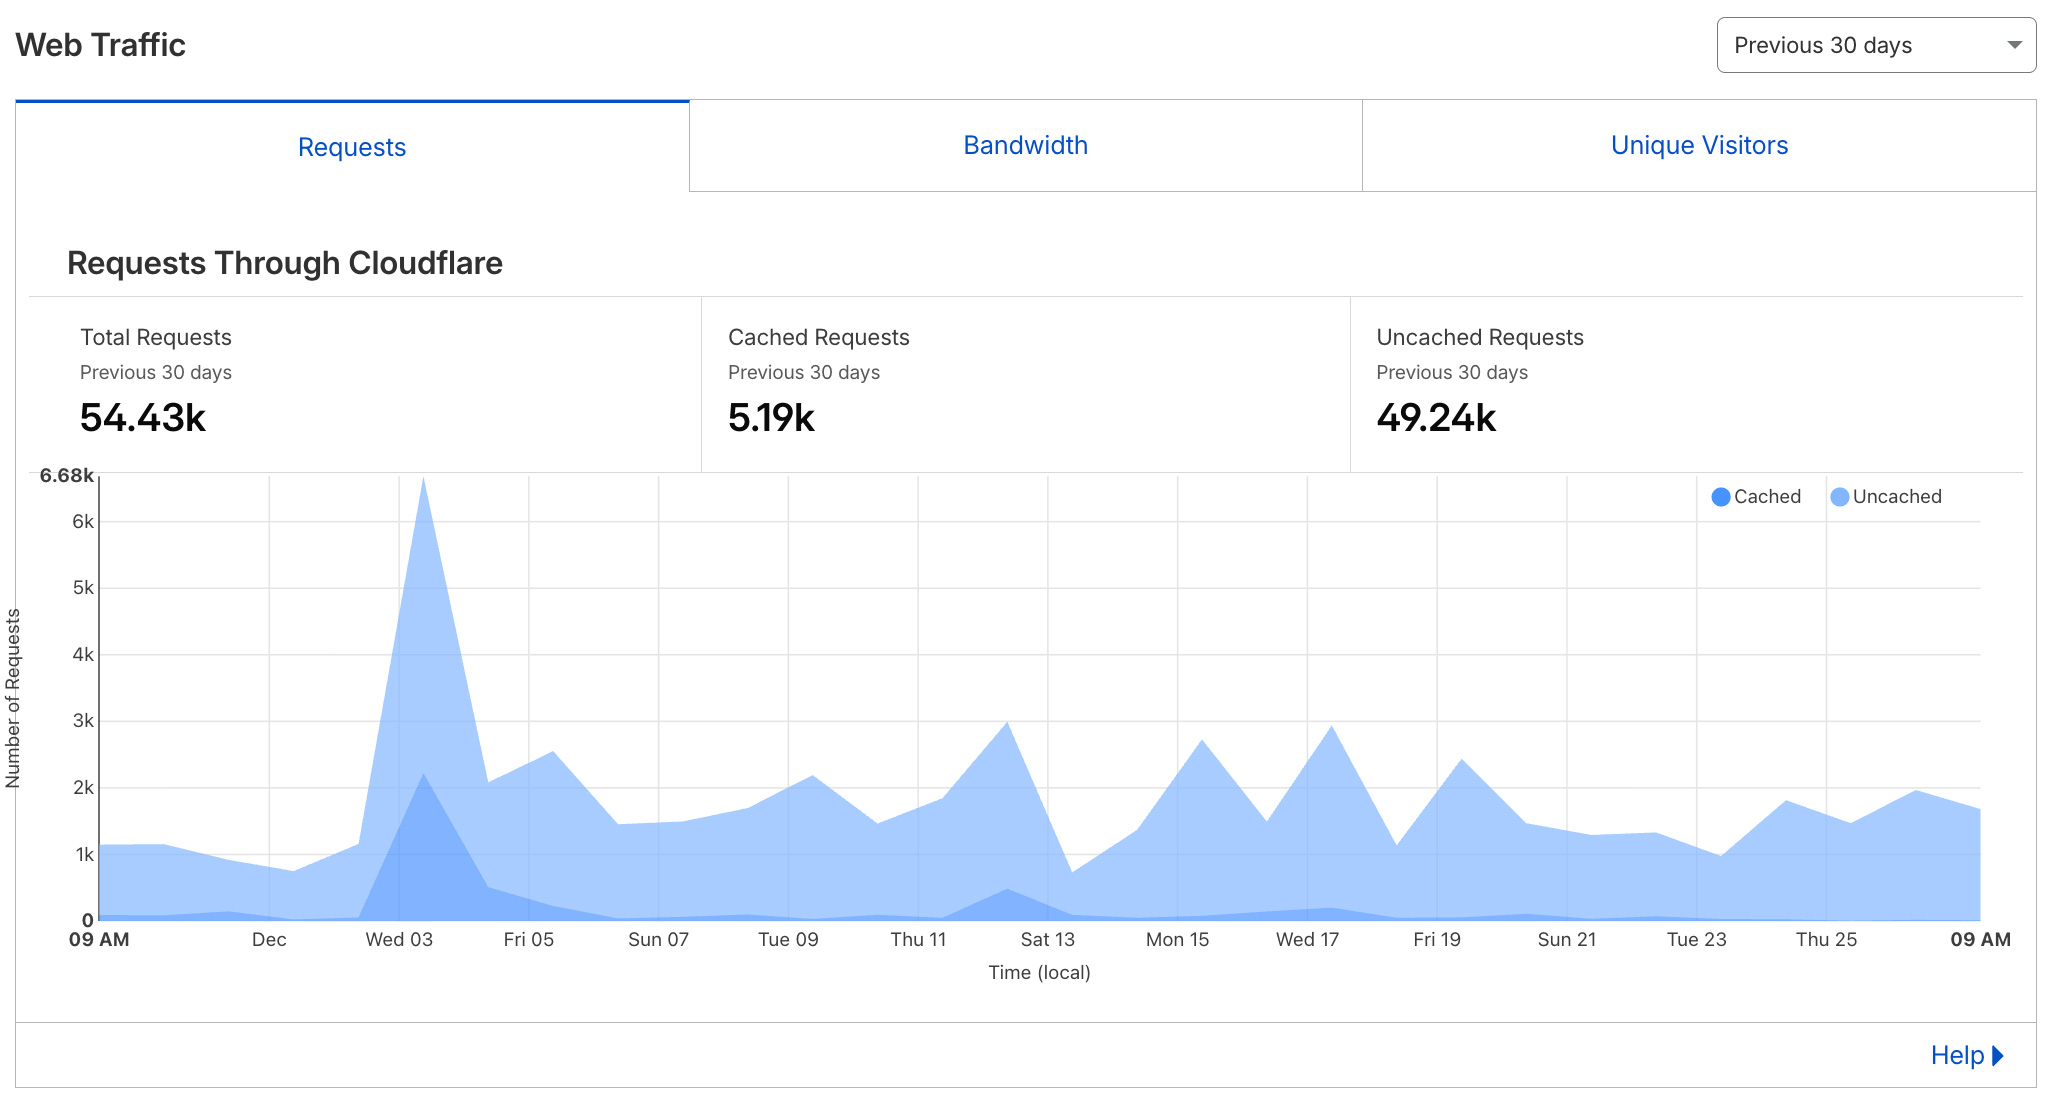Viewport: 2054px width, 1100px height.
Task: Click the Sun 07 axis label
Action: click(658, 939)
